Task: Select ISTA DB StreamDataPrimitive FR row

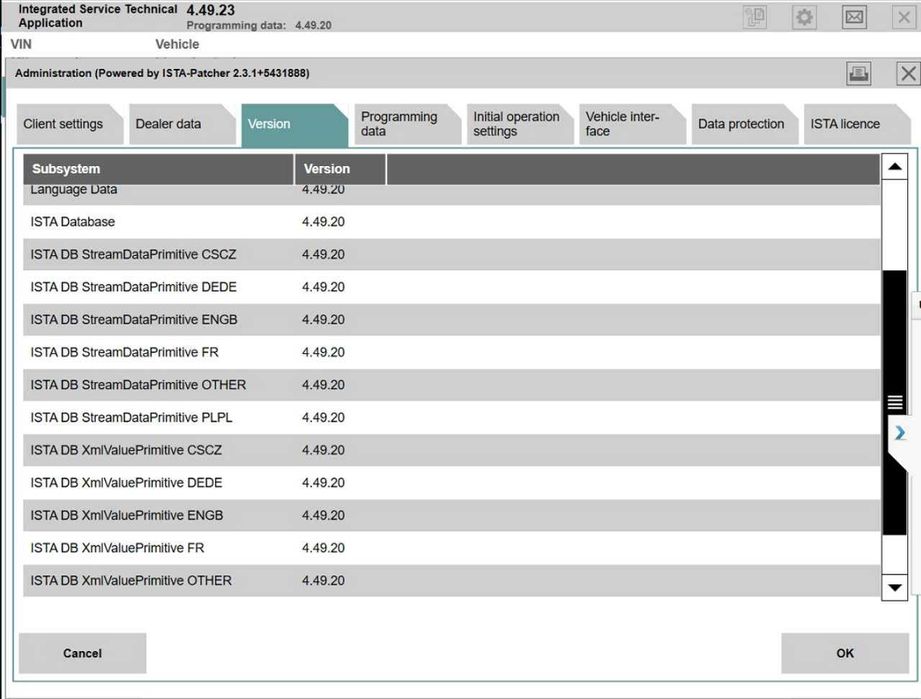Action: coord(452,352)
